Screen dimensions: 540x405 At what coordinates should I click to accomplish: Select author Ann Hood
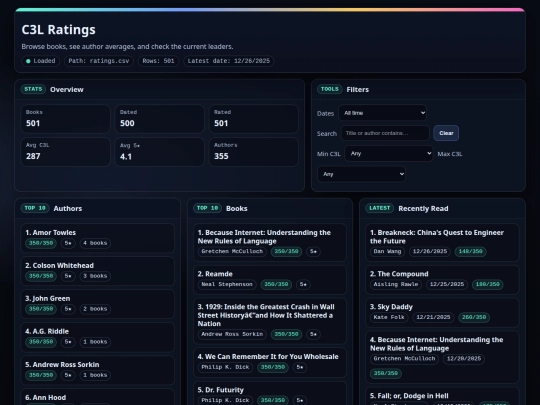tap(97, 397)
